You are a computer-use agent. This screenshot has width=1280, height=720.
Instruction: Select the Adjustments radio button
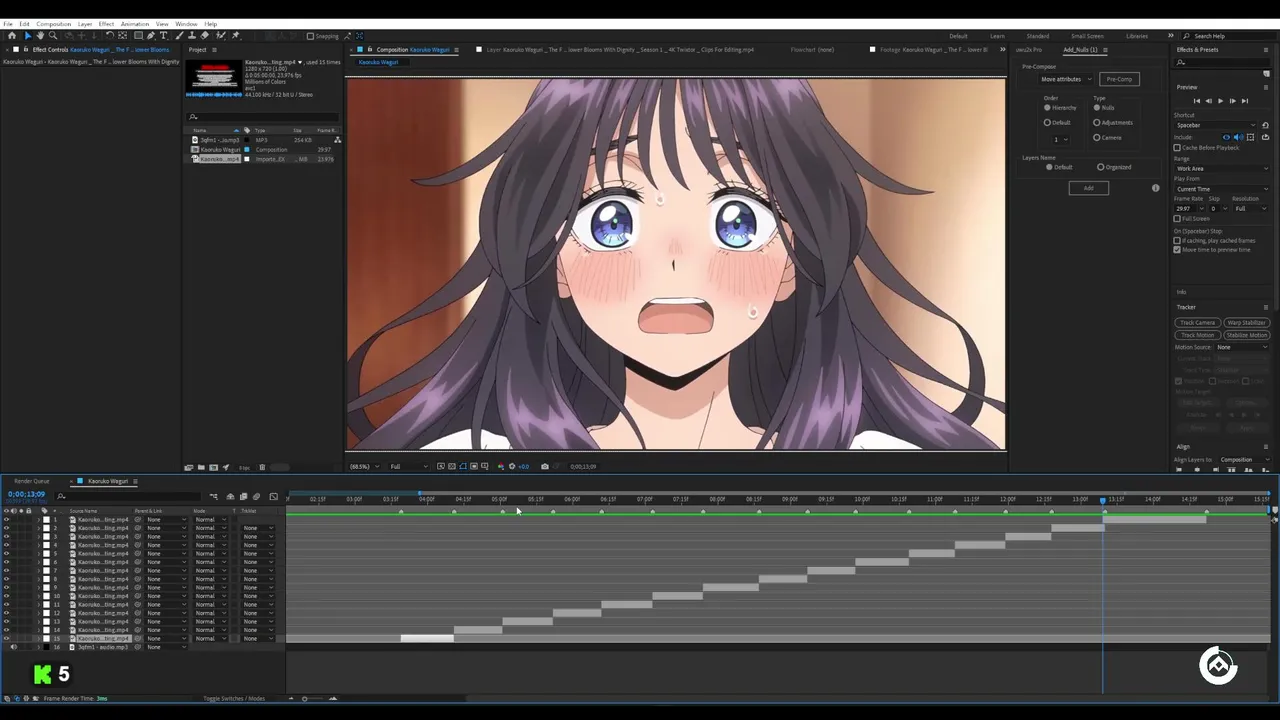[x=1097, y=122]
